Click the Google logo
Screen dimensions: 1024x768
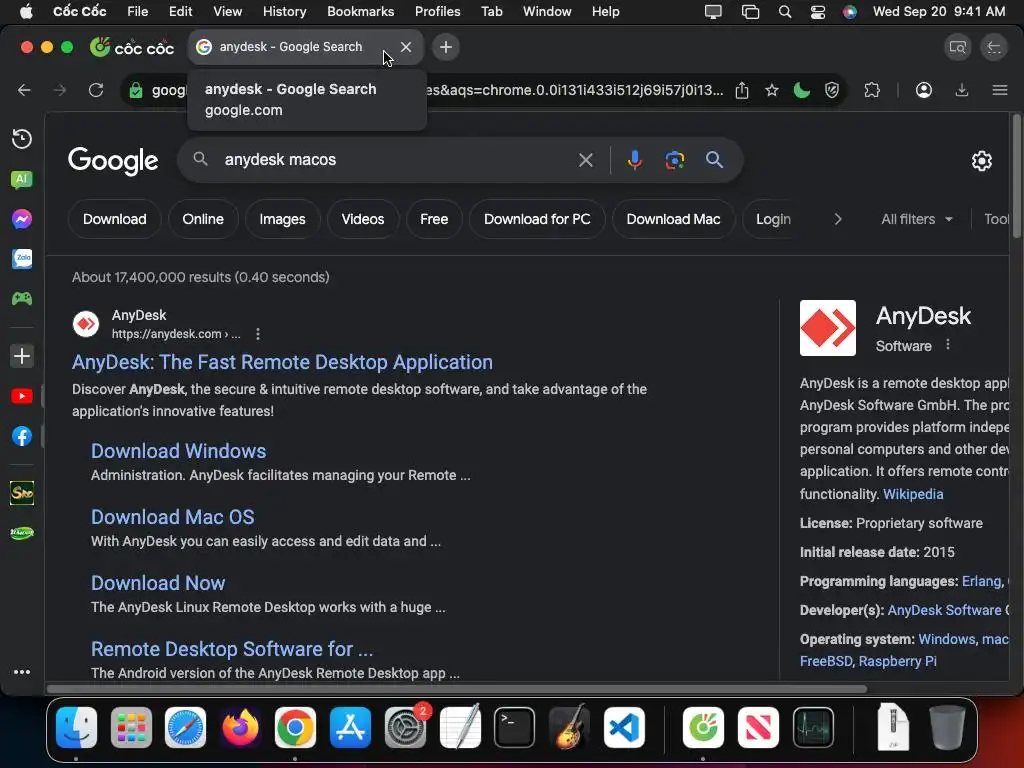113,161
